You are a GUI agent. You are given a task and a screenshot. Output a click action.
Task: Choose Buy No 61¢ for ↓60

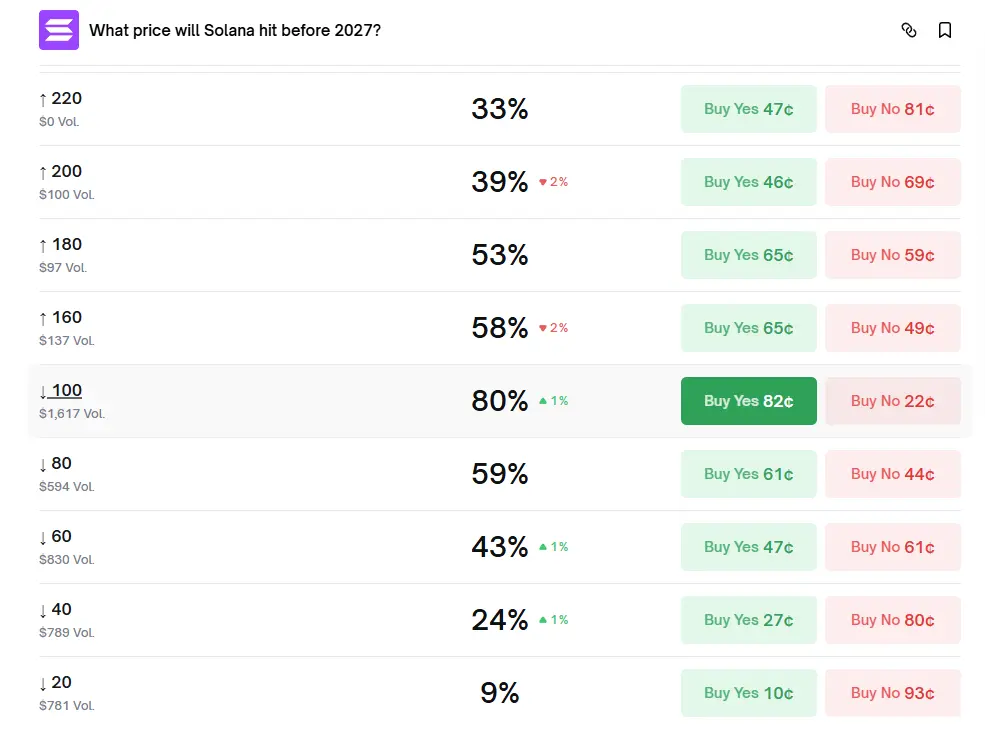(x=892, y=547)
